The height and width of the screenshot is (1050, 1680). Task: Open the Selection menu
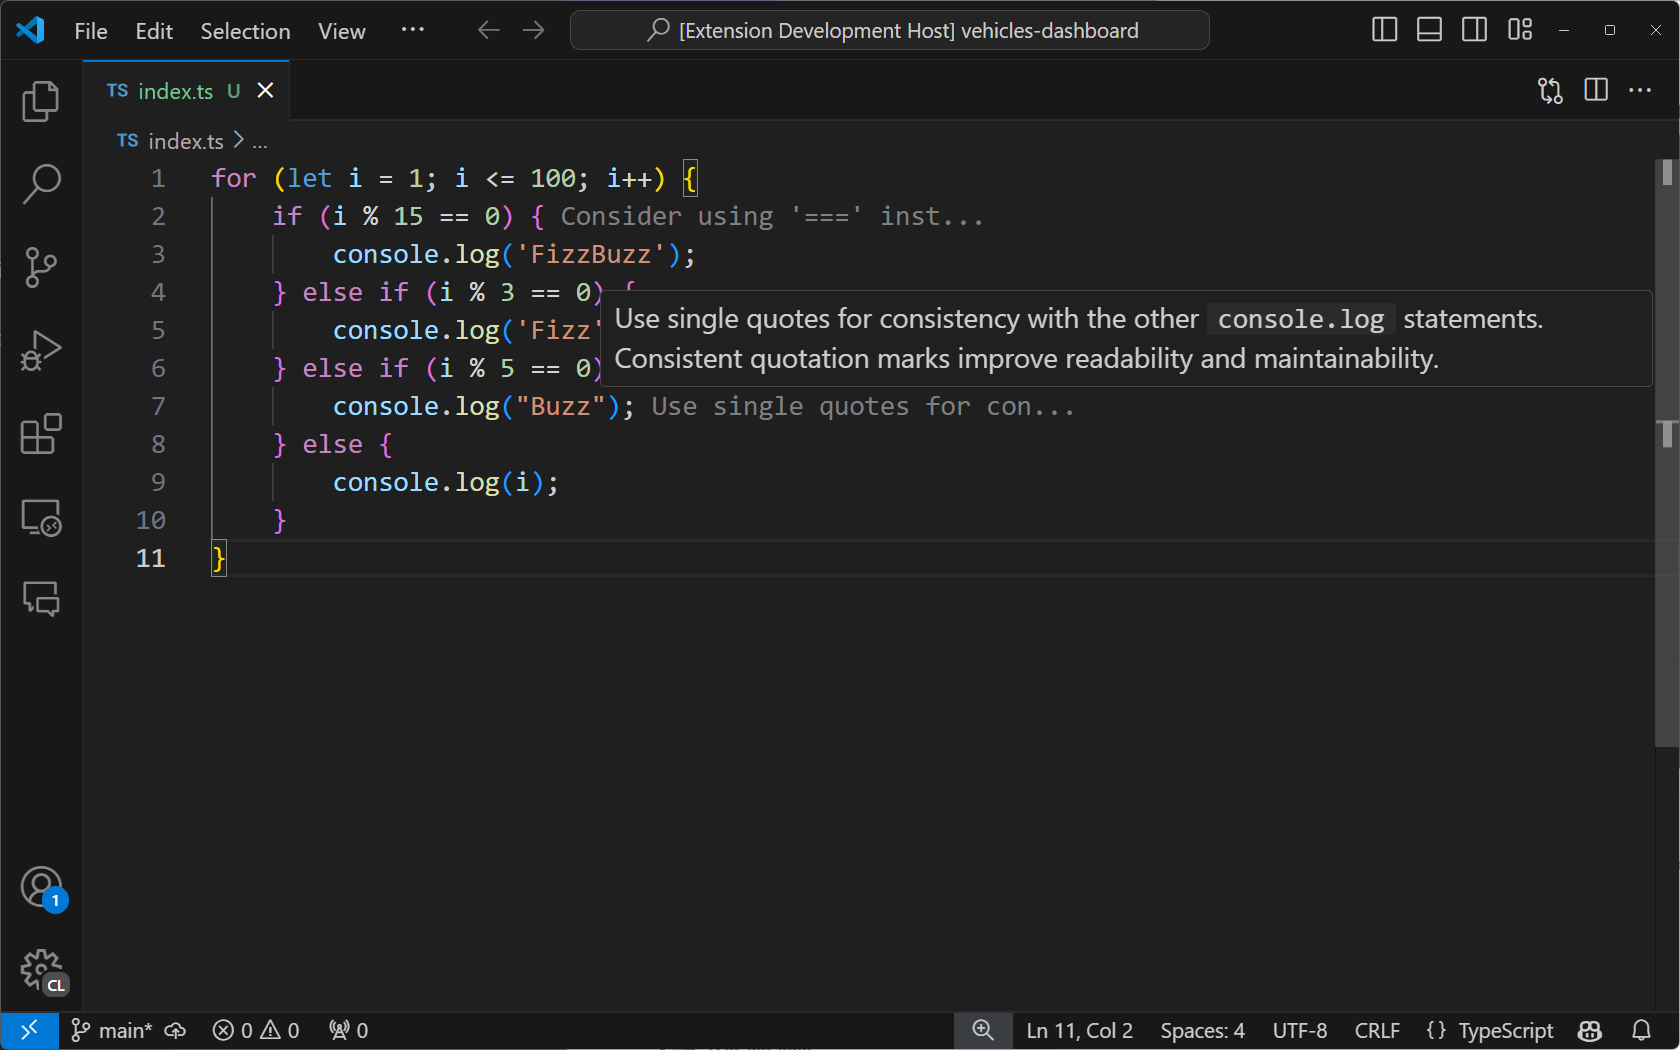244,31
